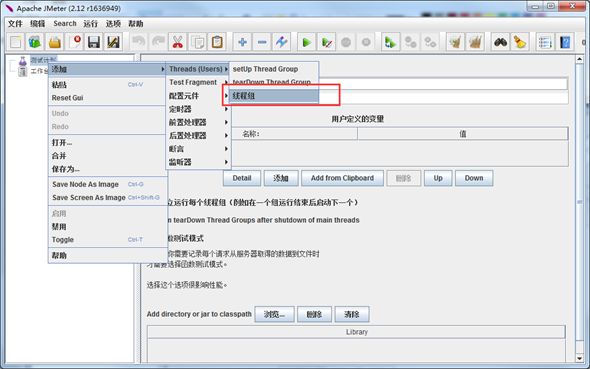Open the 帮助 menu in menu bar
Viewport: 590px width, 369px height.
click(135, 24)
